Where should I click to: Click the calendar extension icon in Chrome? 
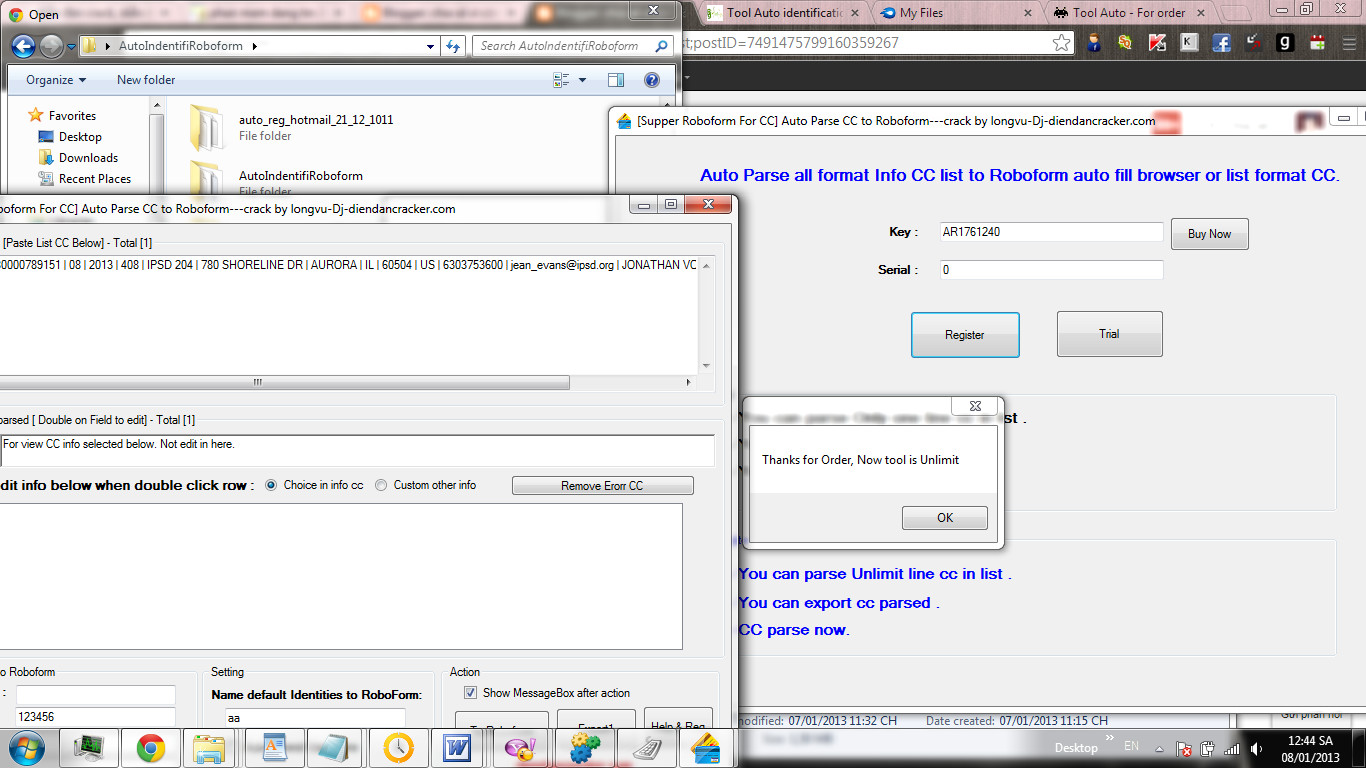(x=1318, y=43)
